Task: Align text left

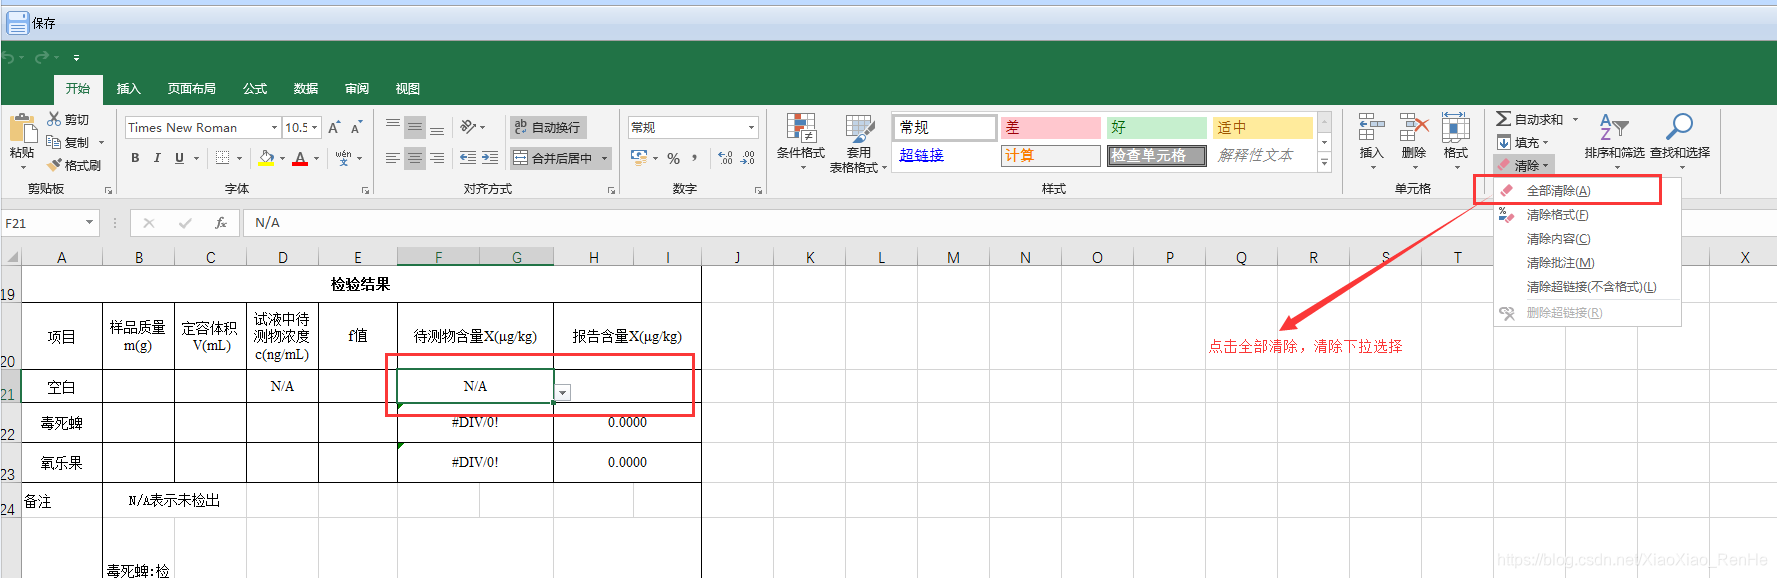Action: tap(393, 158)
